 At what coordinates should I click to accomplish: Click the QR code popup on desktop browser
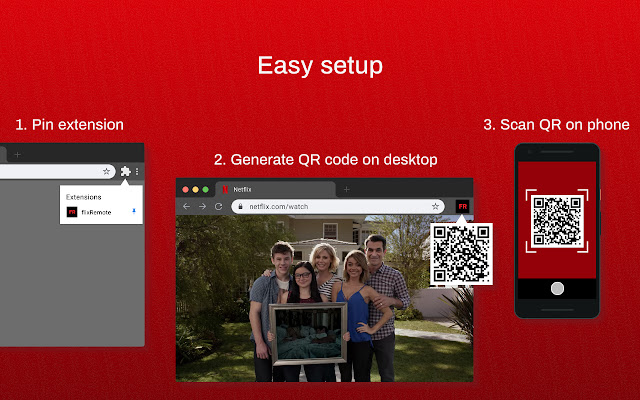461,254
